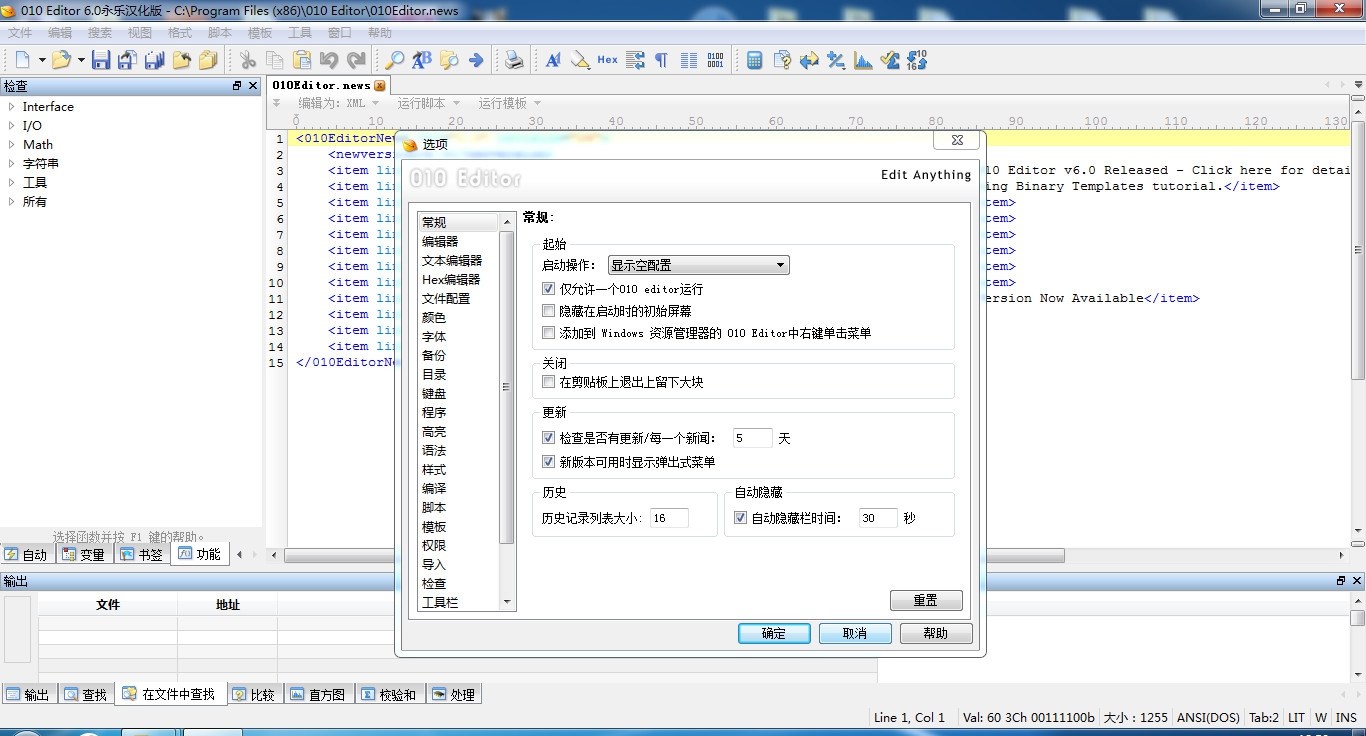The width and height of the screenshot is (1366, 736).
Task: Click the history list size input field
Action: tap(669, 518)
